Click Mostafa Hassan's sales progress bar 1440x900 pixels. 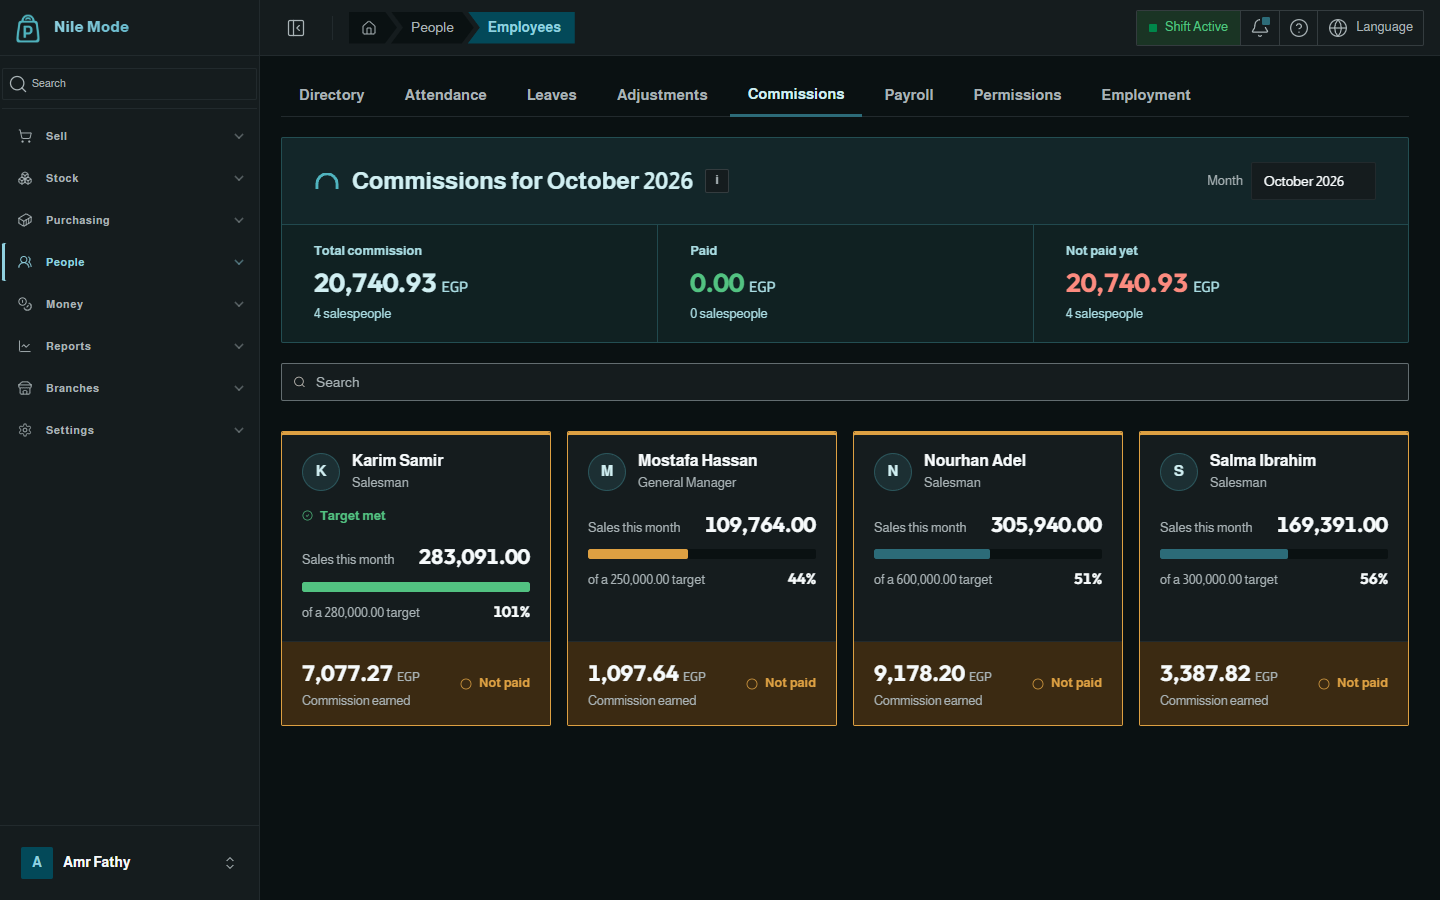point(702,554)
